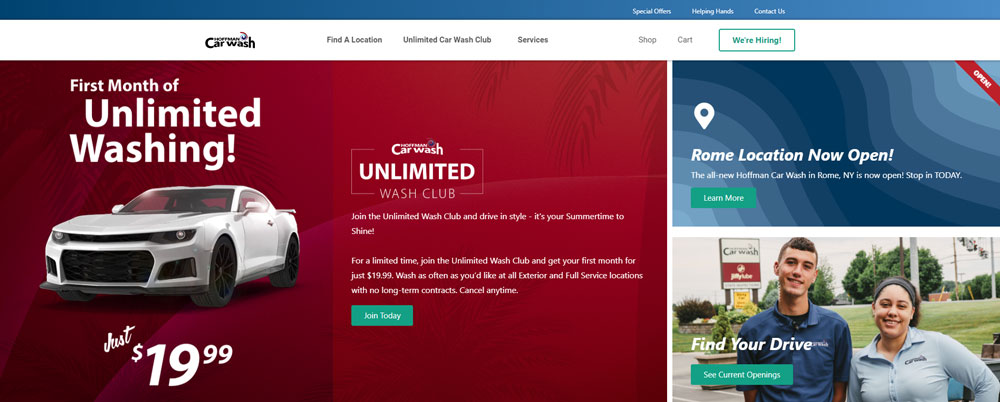Click the map pin location icon

(x=704, y=116)
